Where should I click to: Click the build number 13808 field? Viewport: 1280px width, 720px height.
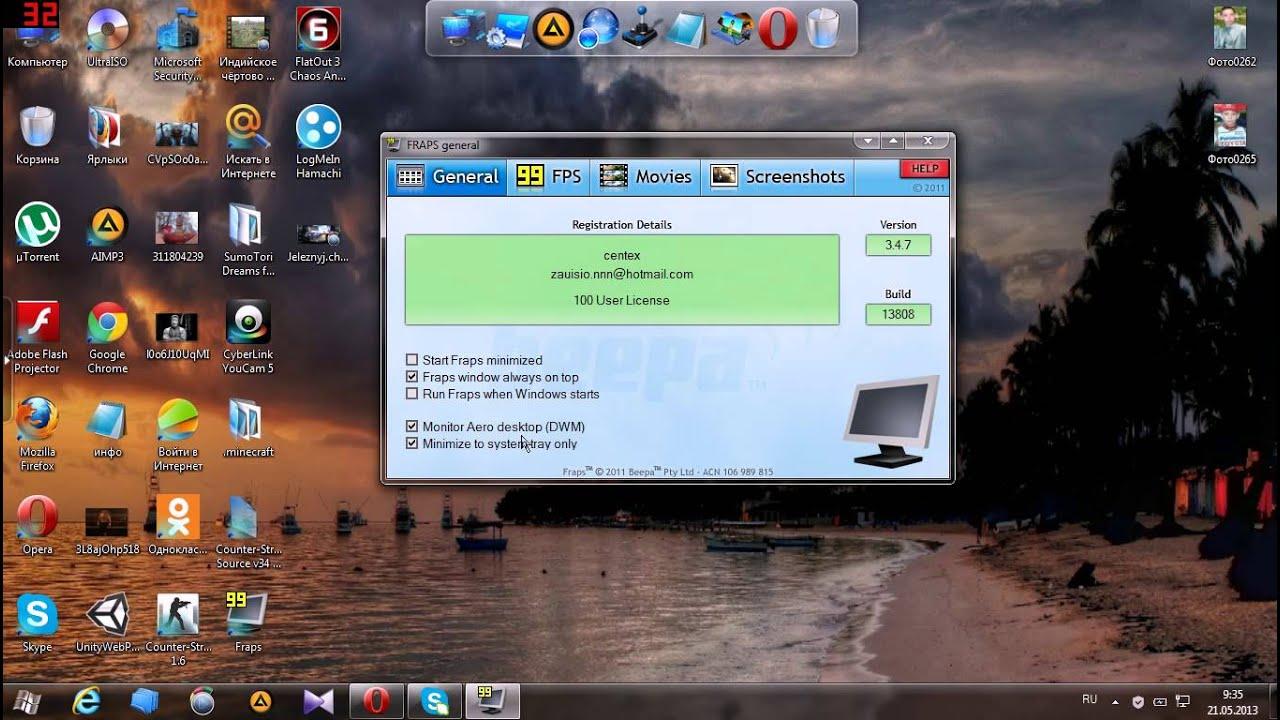[898, 314]
